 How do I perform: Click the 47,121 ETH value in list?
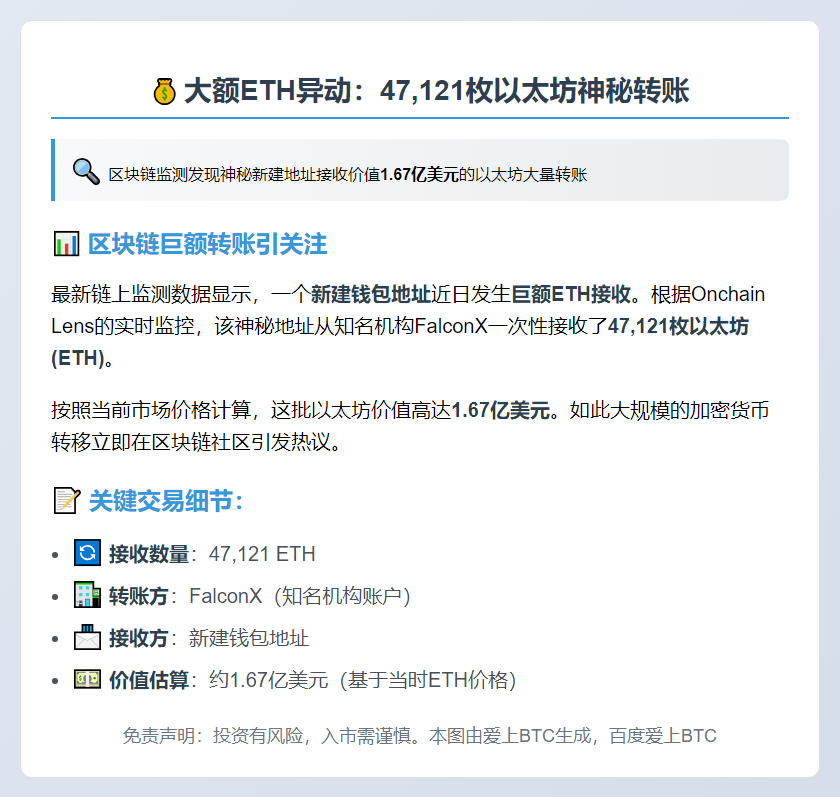[262, 554]
